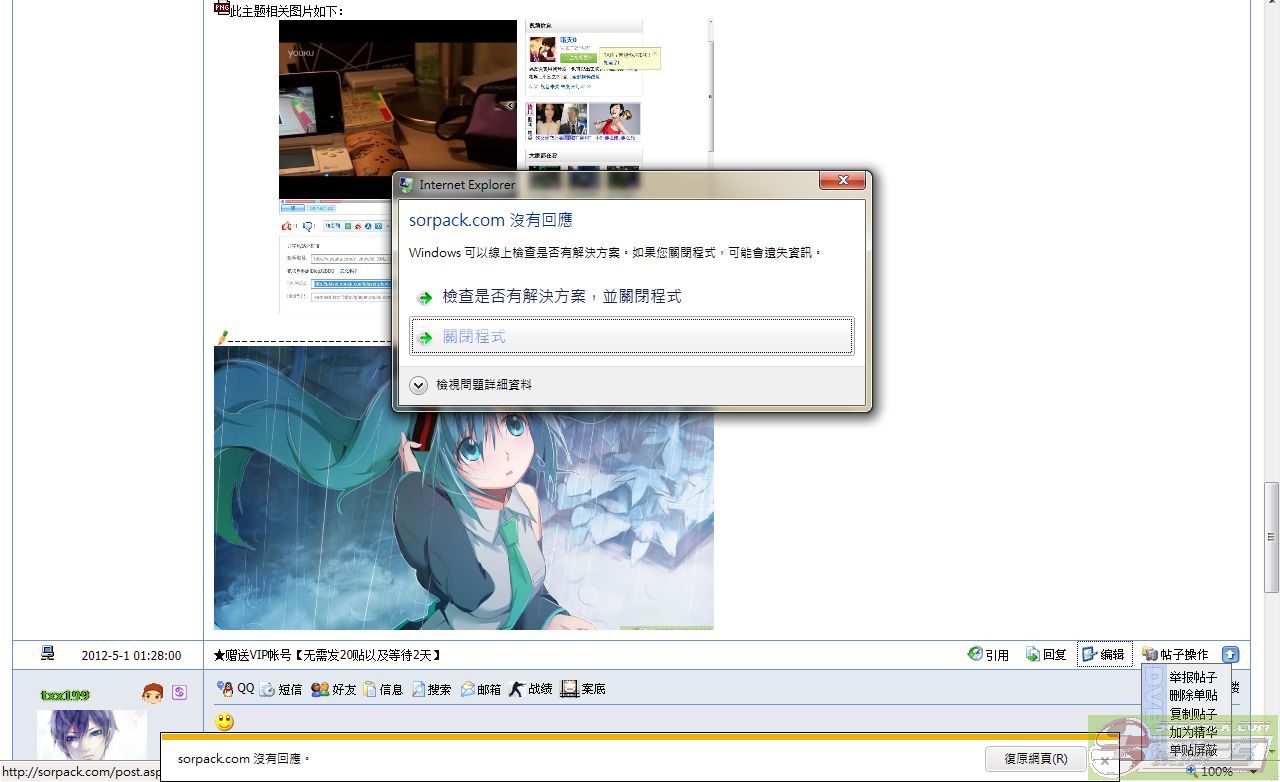Open 短信 short message icon

coord(267,689)
